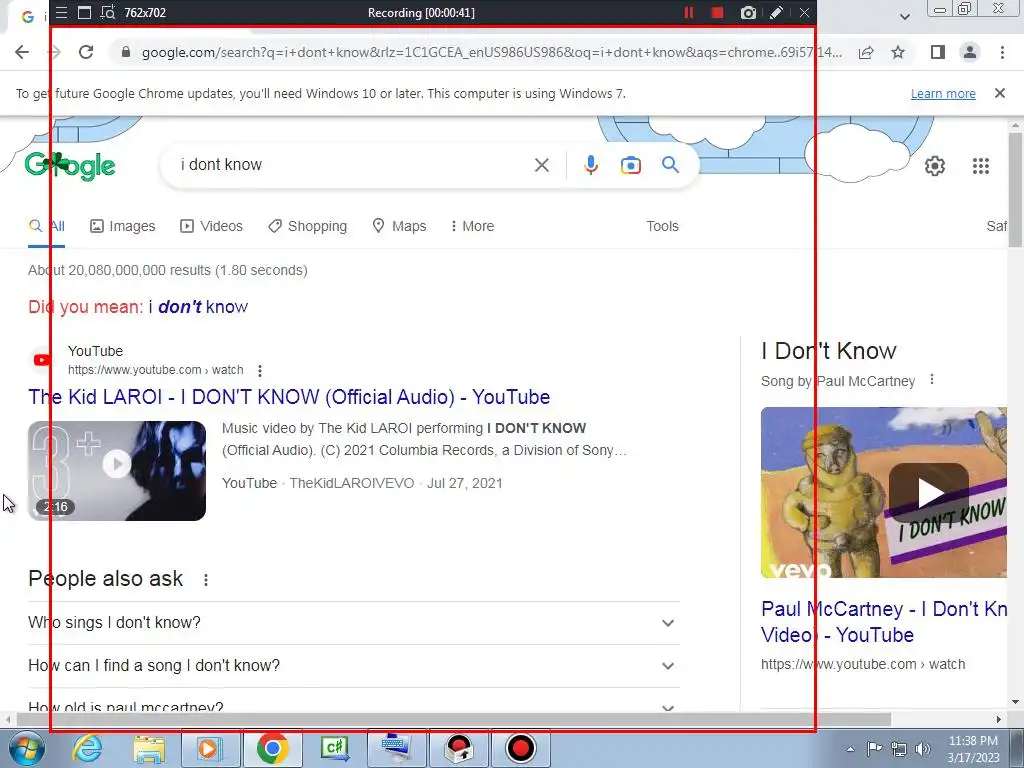The height and width of the screenshot is (768, 1024).
Task: Open the keyboard monitor app in taskbar
Action: pos(396,748)
